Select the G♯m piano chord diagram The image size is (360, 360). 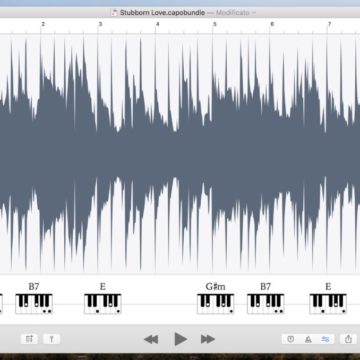[x=216, y=304]
